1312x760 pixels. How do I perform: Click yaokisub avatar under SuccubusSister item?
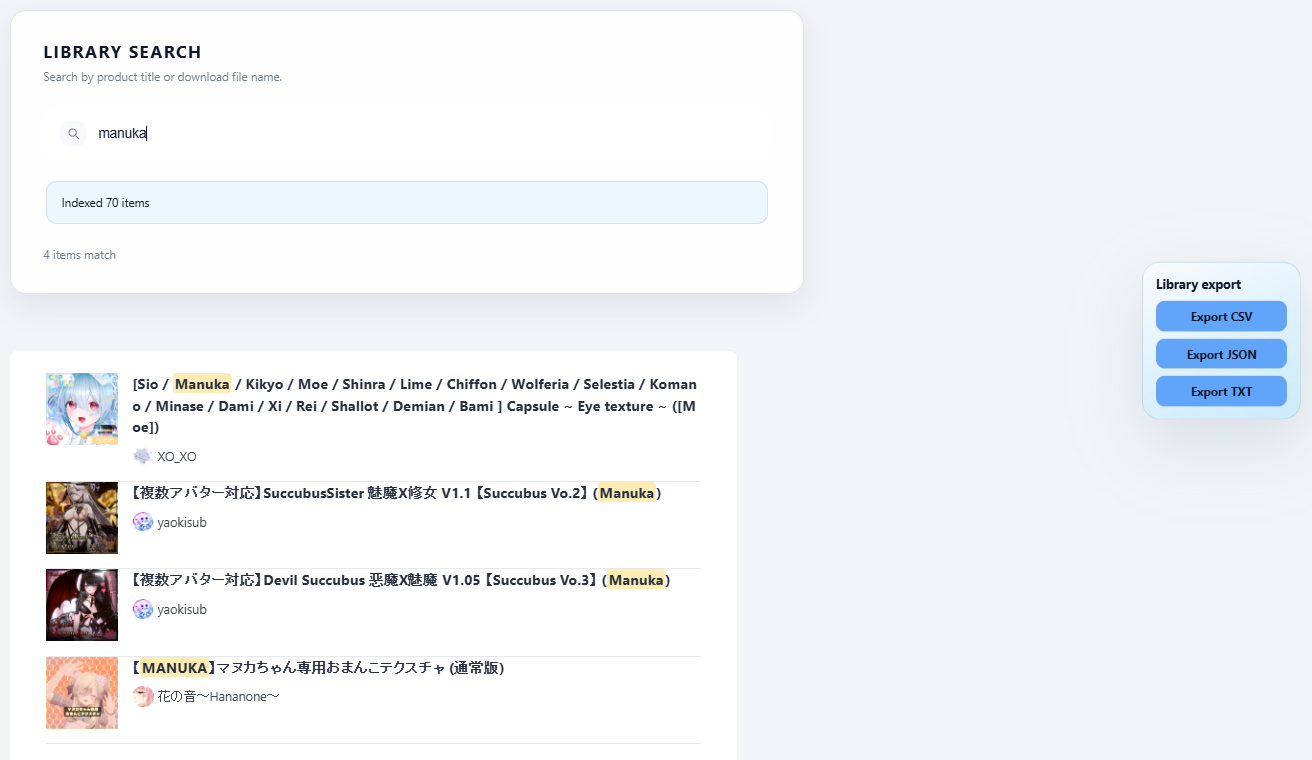click(x=143, y=522)
